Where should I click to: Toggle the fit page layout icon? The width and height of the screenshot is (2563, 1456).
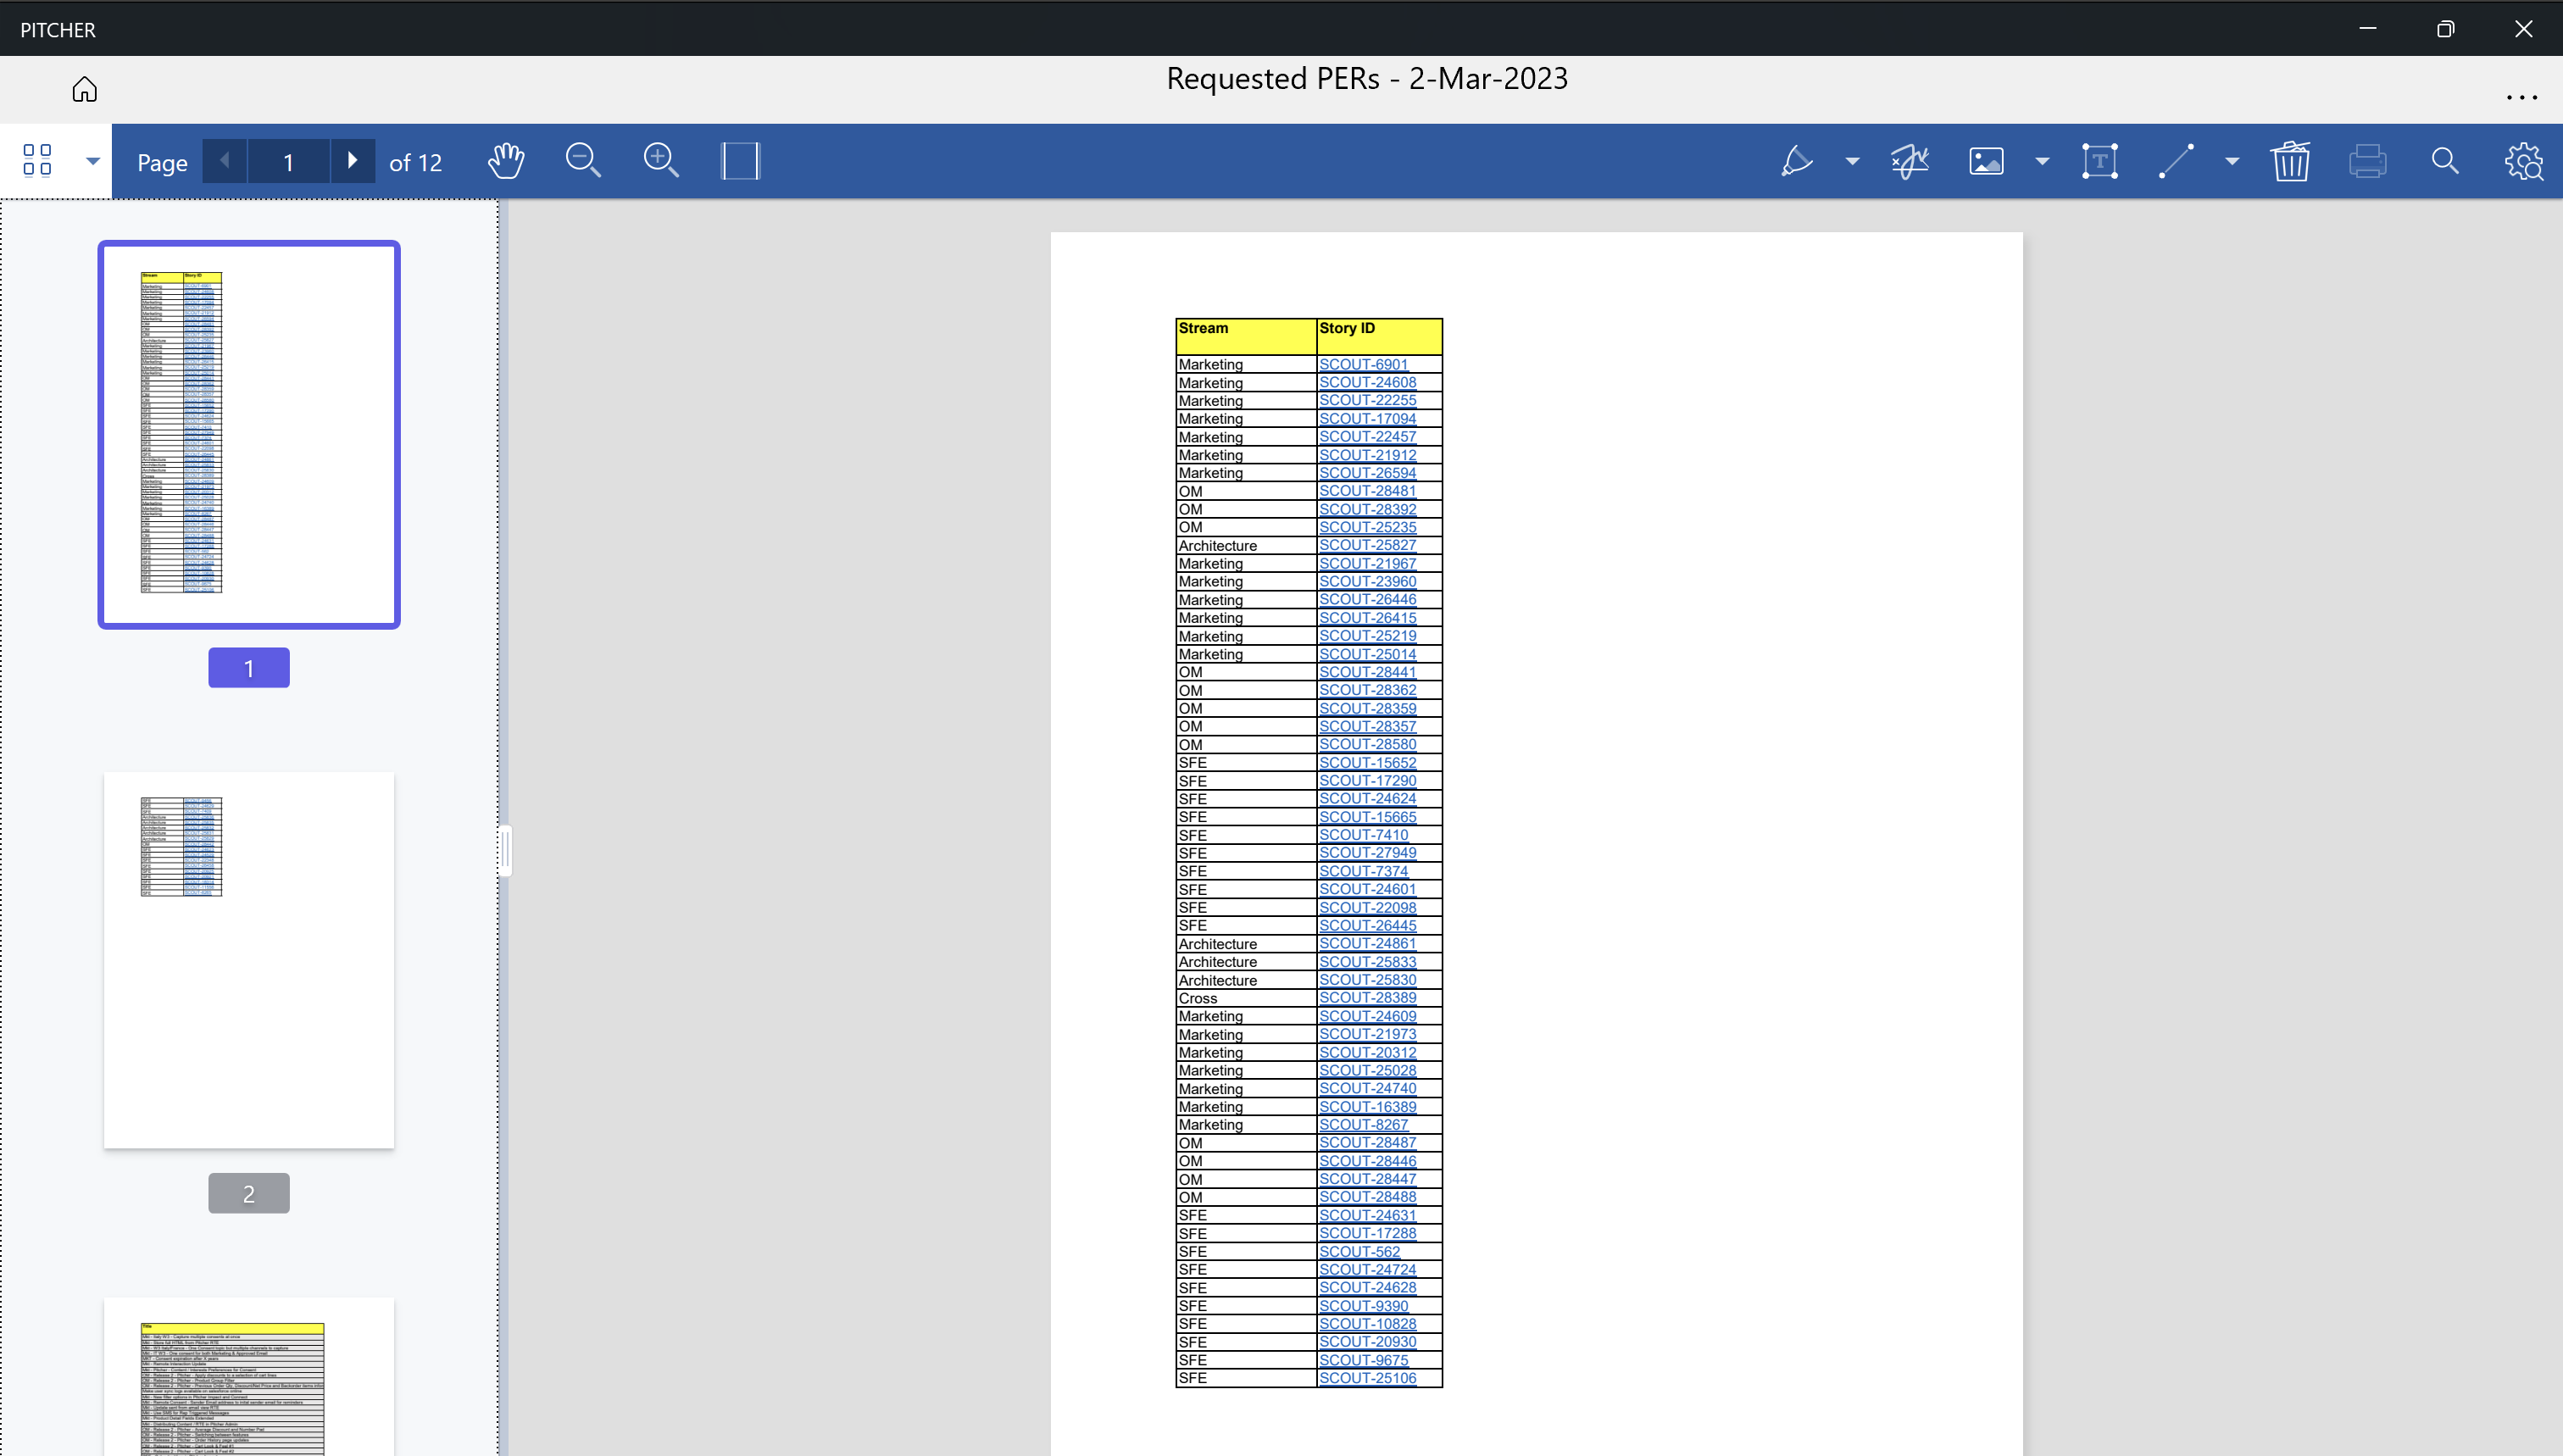740,161
